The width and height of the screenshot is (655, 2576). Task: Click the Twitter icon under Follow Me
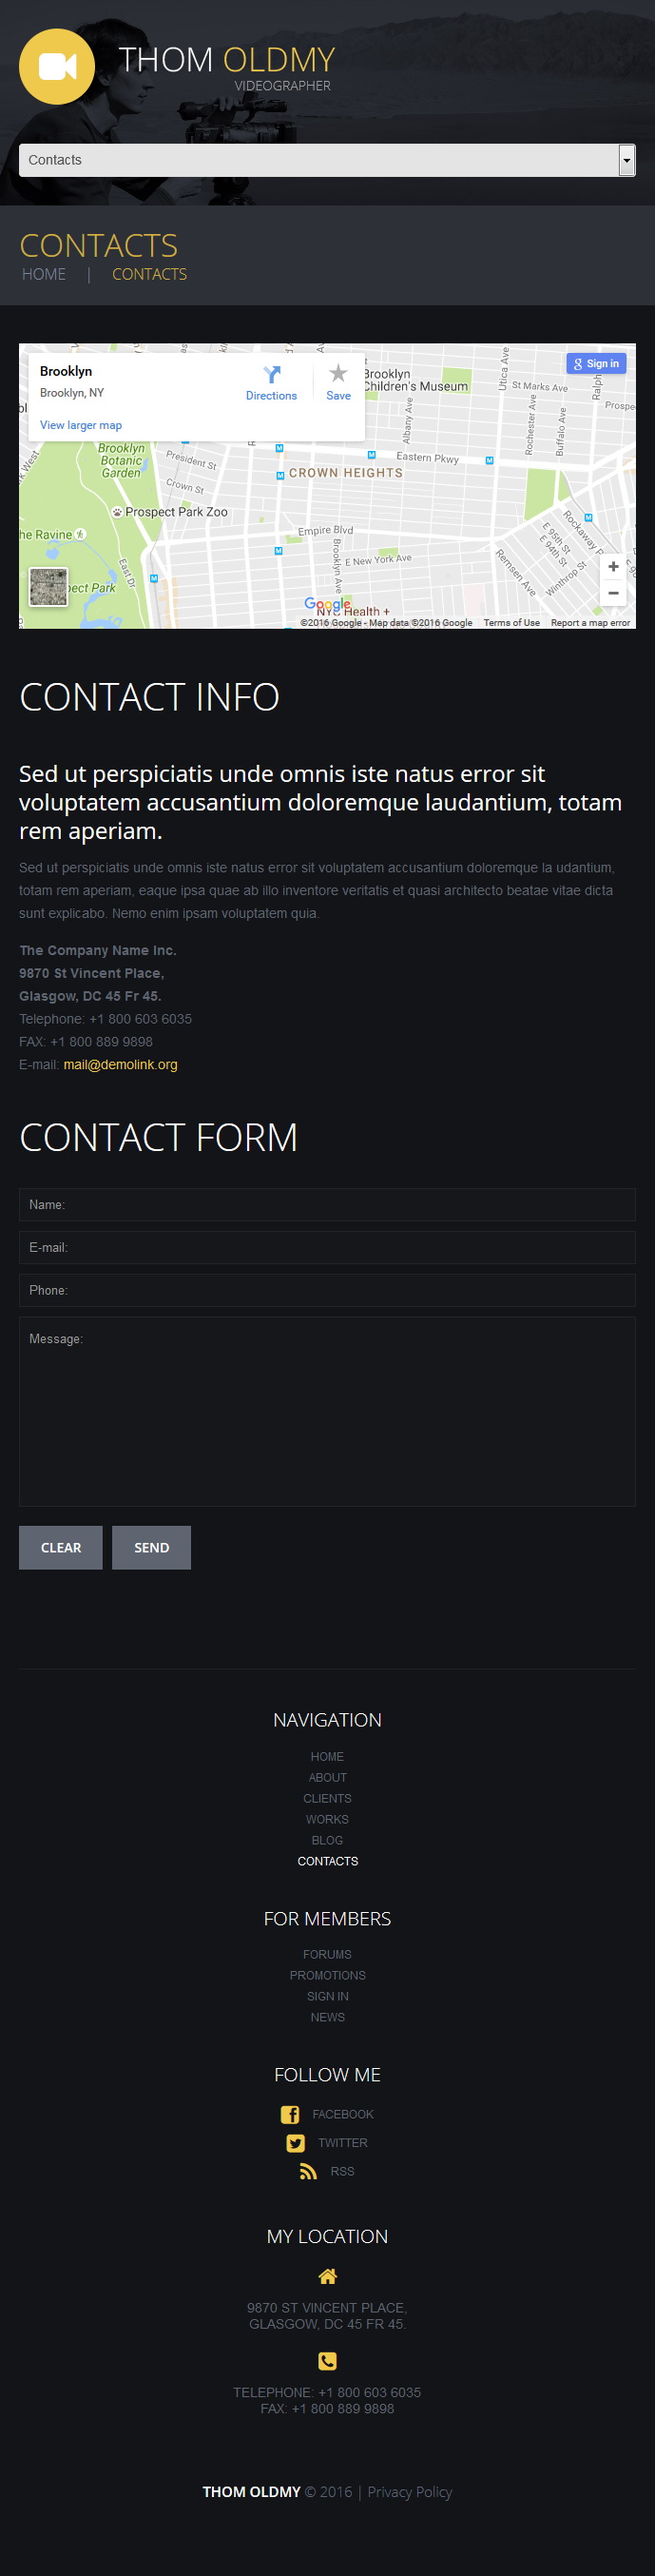295,2143
